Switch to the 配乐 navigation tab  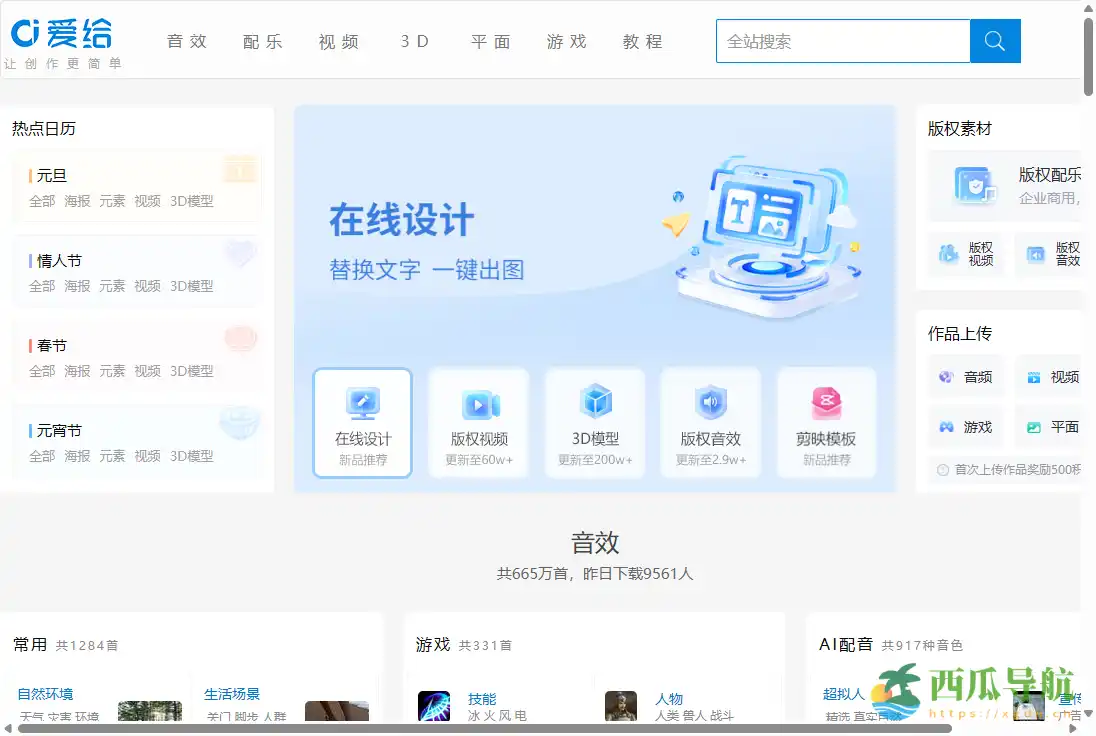(263, 41)
